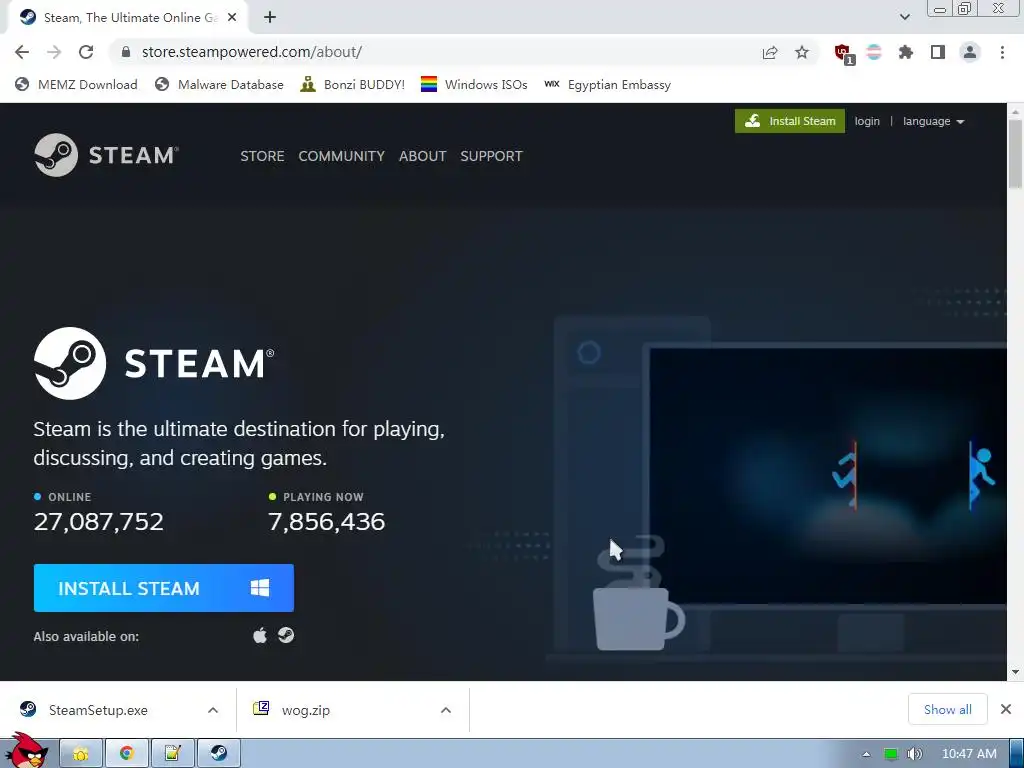Click the login link
This screenshot has height=768, width=1024.
tap(867, 121)
